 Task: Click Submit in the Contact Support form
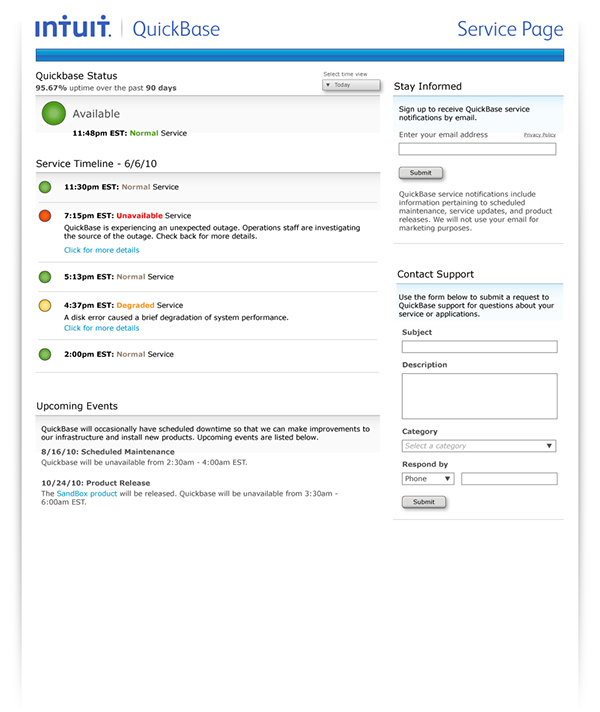click(424, 502)
